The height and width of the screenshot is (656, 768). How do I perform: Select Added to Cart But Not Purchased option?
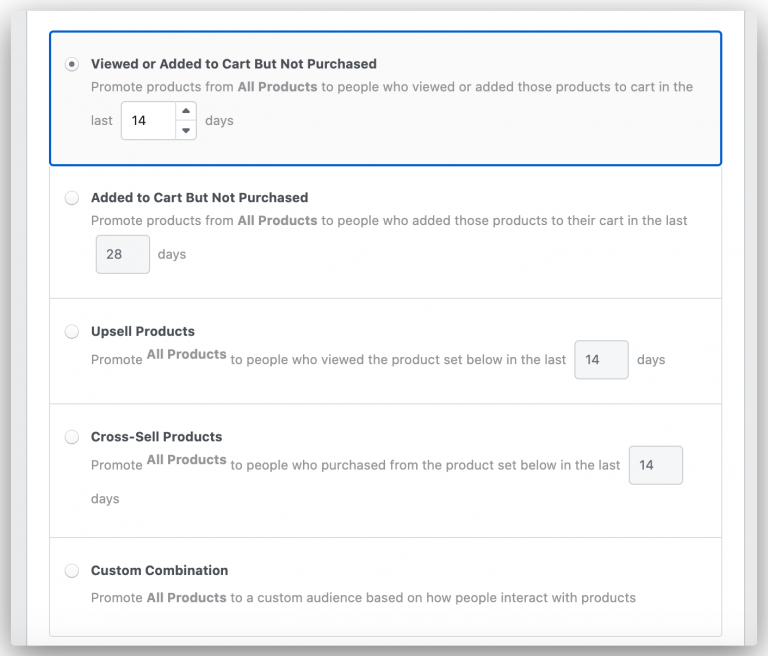(x=72, y=198)
